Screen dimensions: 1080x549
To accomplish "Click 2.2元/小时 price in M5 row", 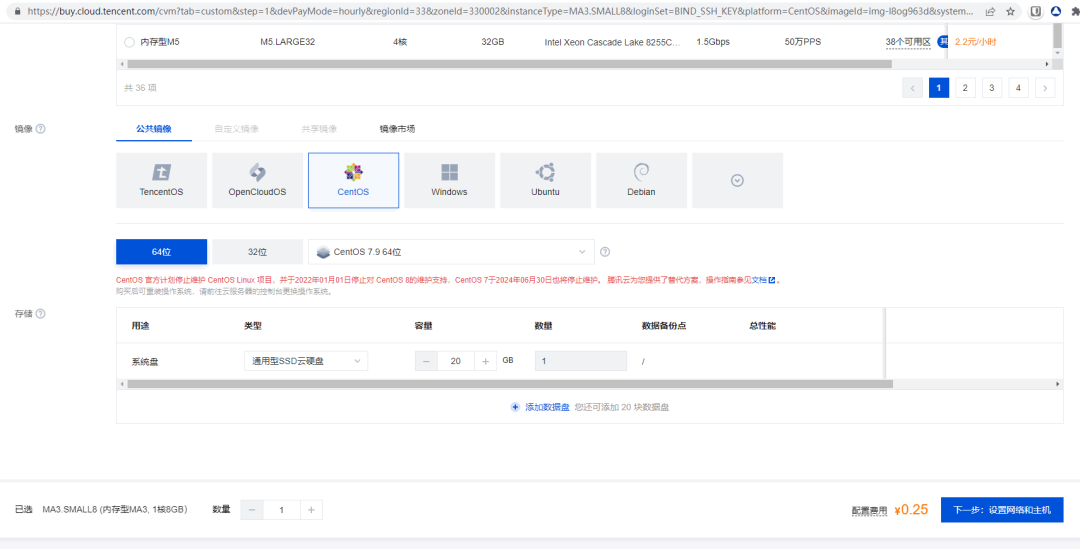I will (x=975, y=42).
